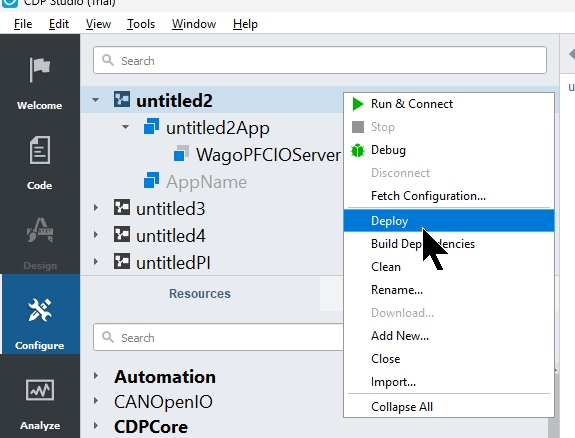575x438 pixels.
Task: Collapse the untitled2App node
Action: tap(125, 127)
